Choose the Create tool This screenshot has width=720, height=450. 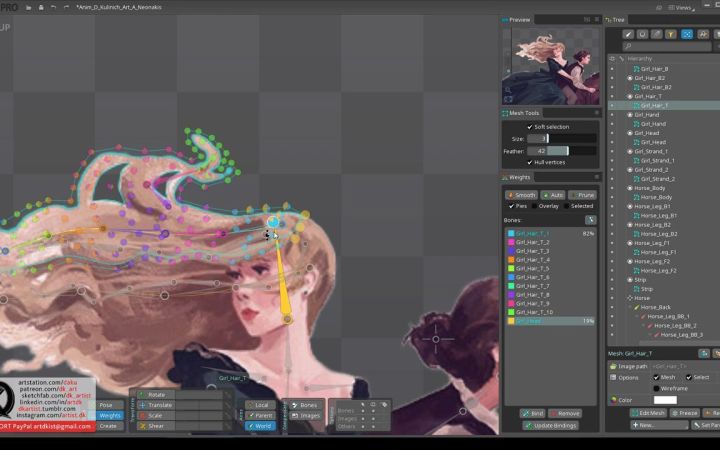click(x=109, y=426)
